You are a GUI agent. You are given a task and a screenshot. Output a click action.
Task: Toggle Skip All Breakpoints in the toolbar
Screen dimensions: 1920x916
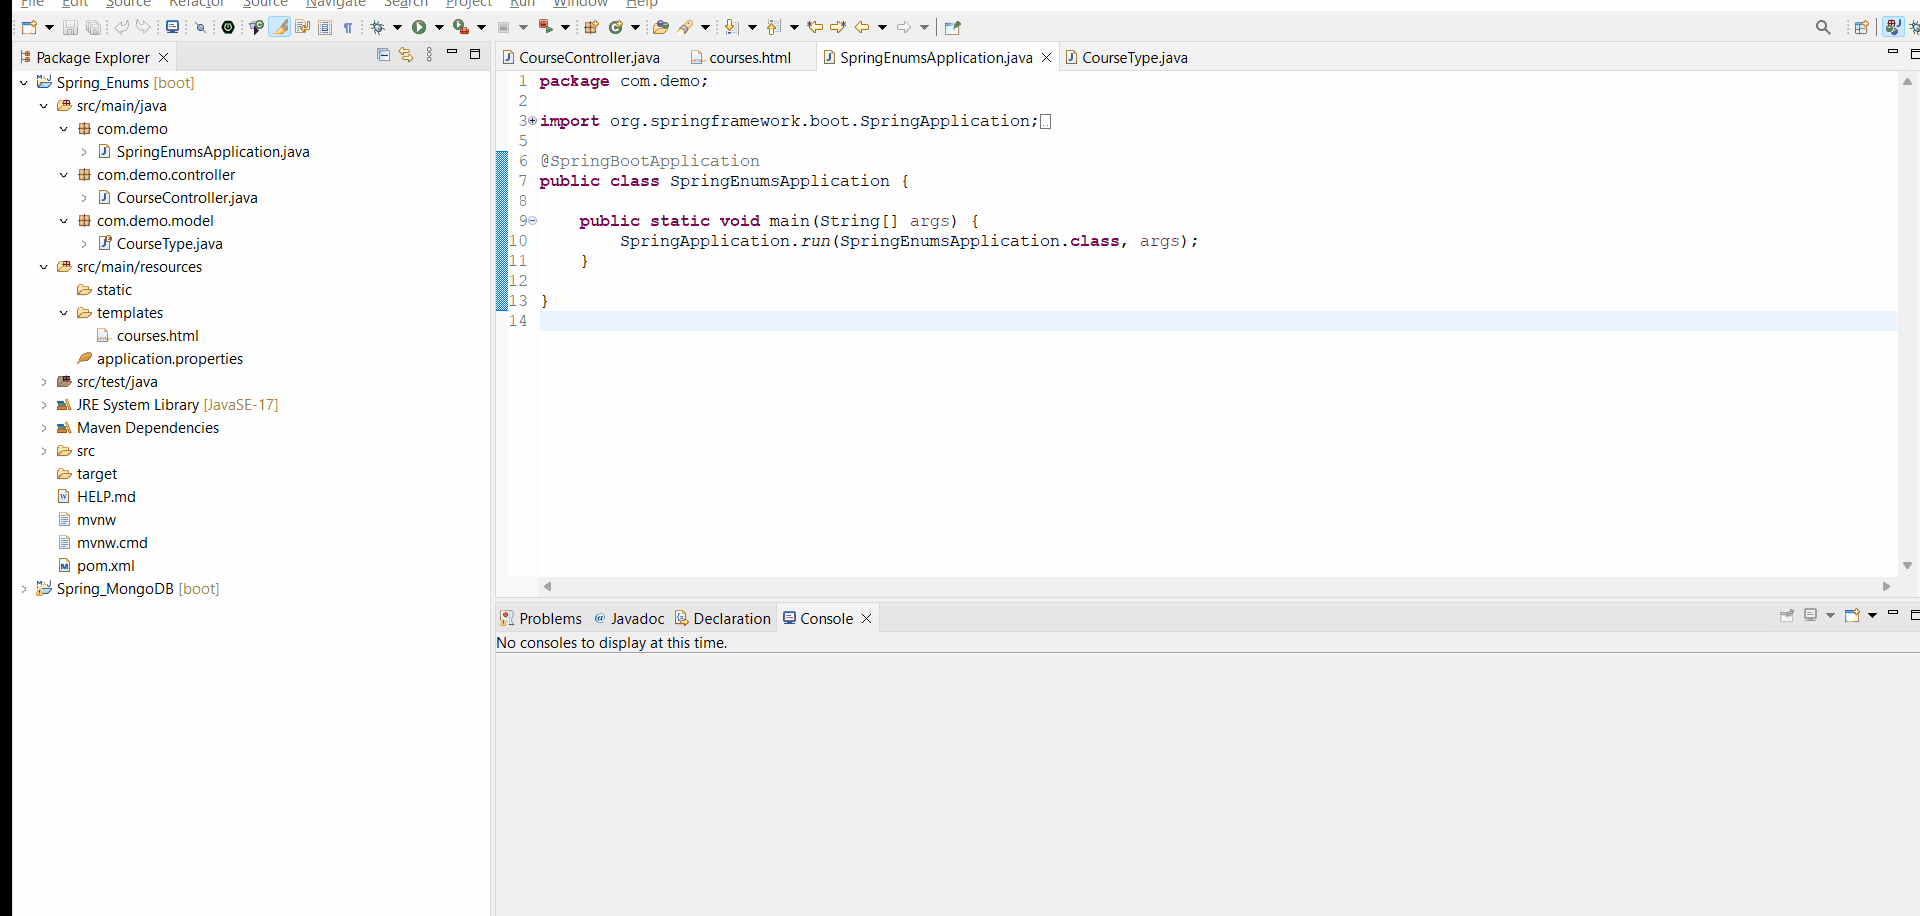[x=201, y=27]
